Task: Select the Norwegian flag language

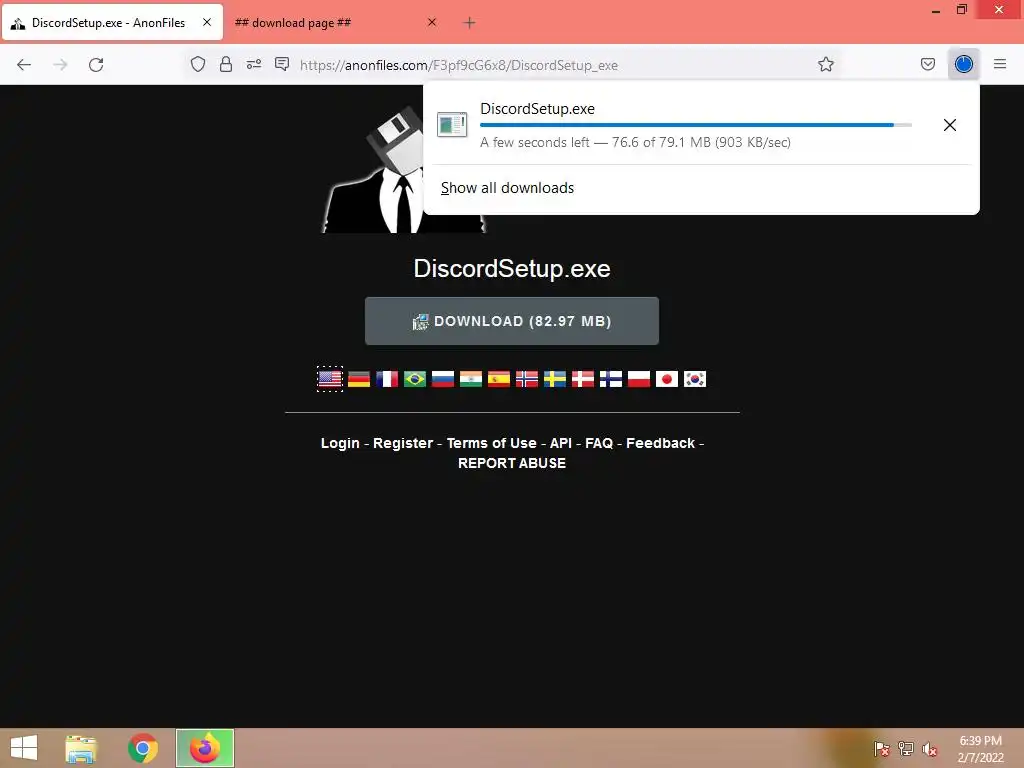Action: (527, 379)
